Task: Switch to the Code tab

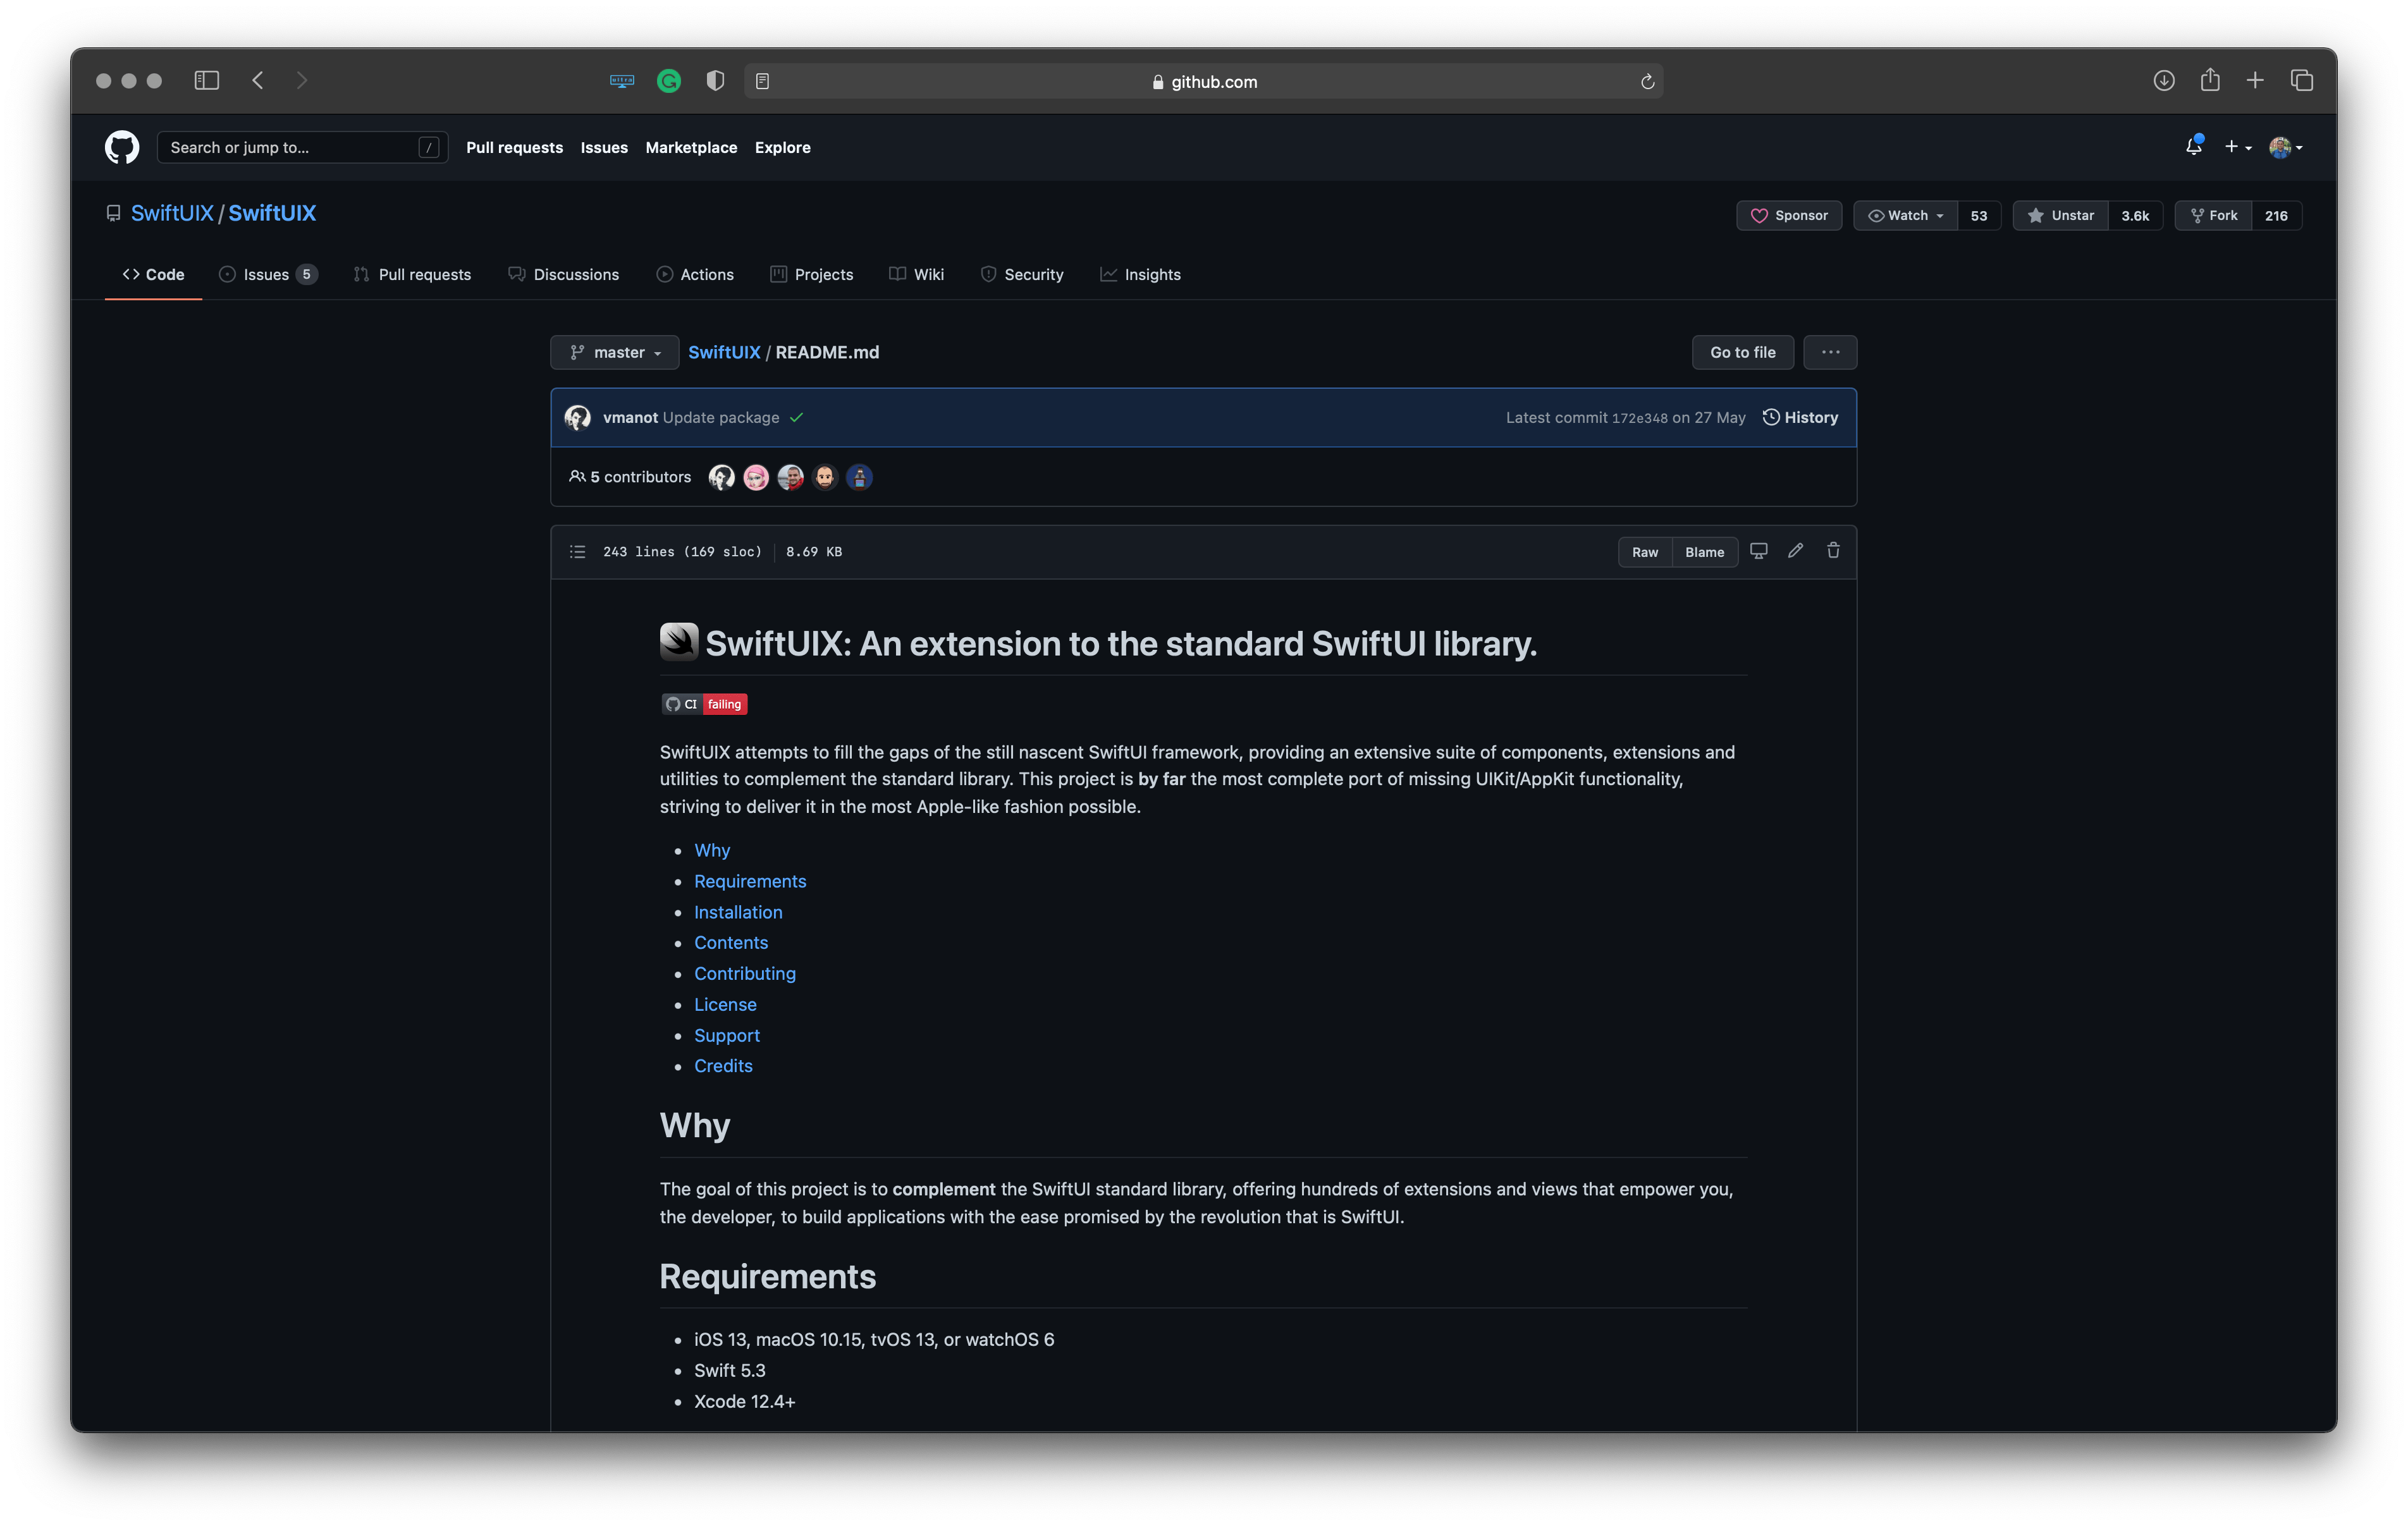Action: click(x=153, y=274)
